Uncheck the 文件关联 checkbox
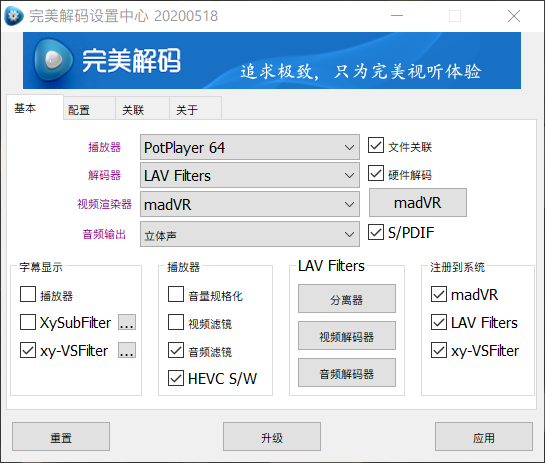This screenshot has width=545, height=463. [x=376, y=145]
